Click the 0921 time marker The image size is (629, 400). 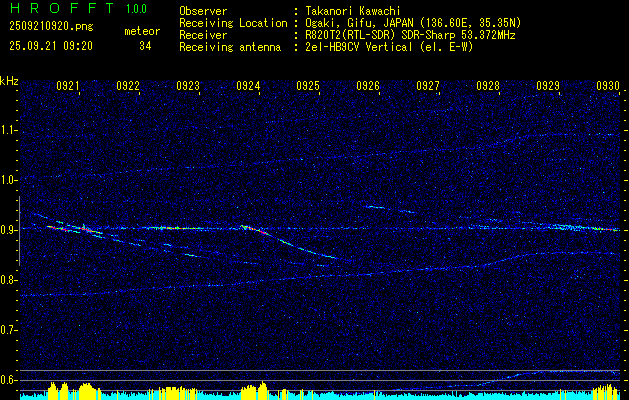[68, 87]
